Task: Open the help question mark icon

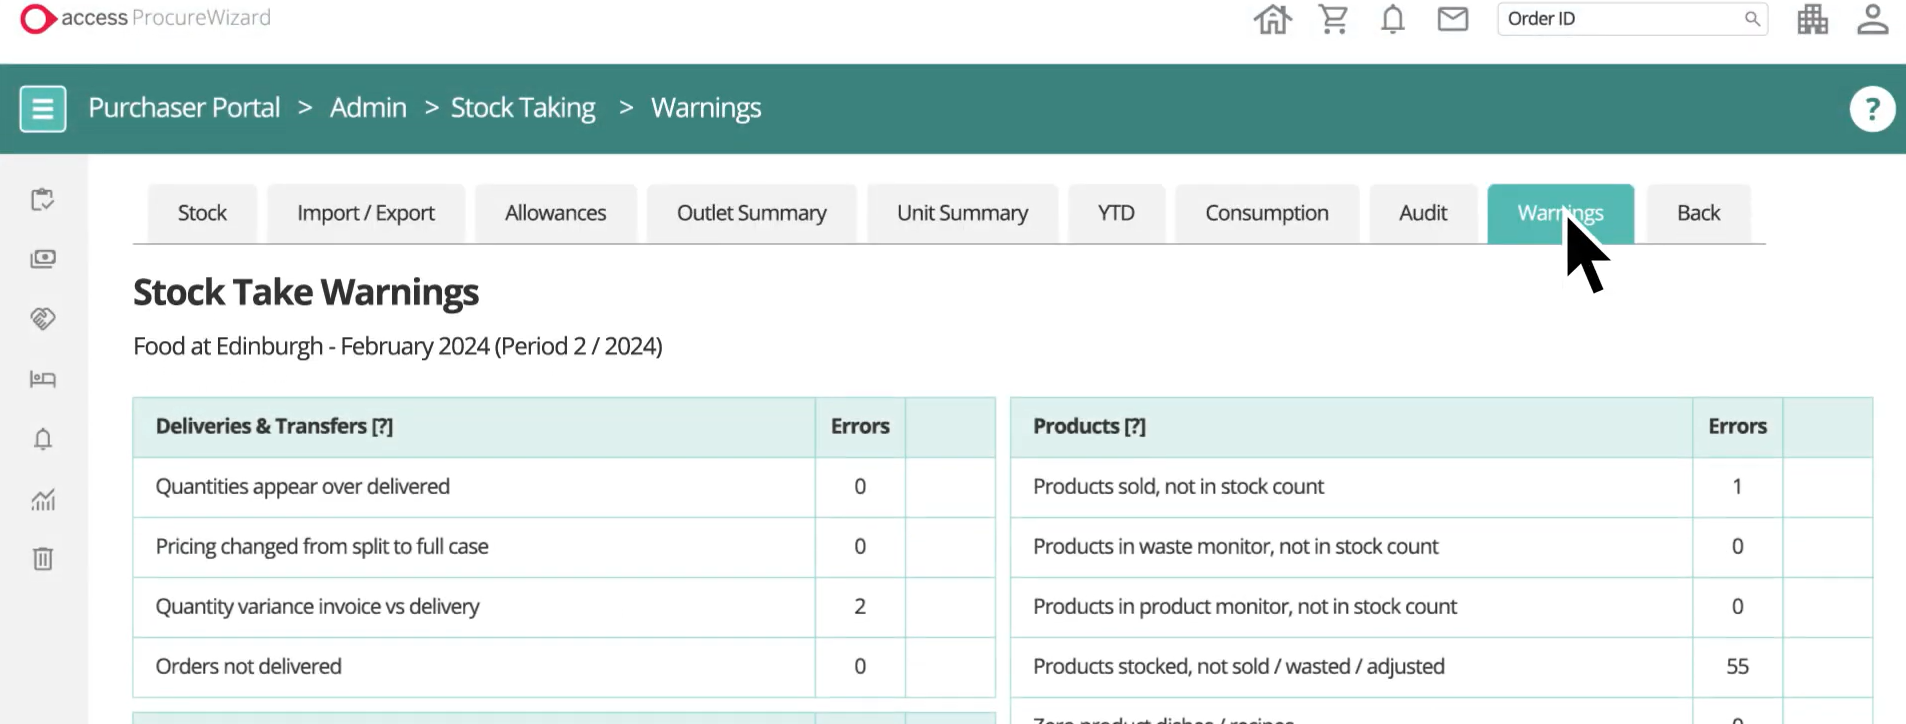Action: click(1872, 109)
